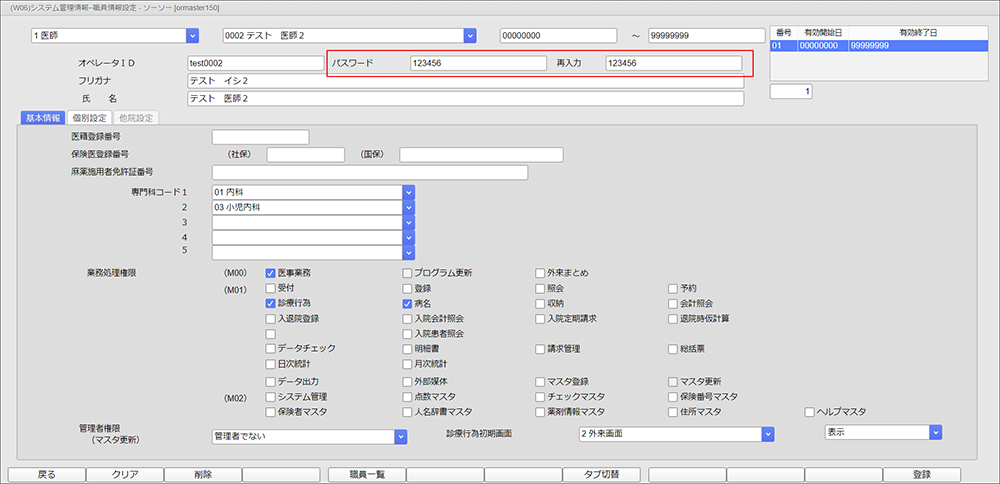The image size is (1000, 484).
Task: Tick the 住所マスタ checkbox
Action: pos(673,412)
